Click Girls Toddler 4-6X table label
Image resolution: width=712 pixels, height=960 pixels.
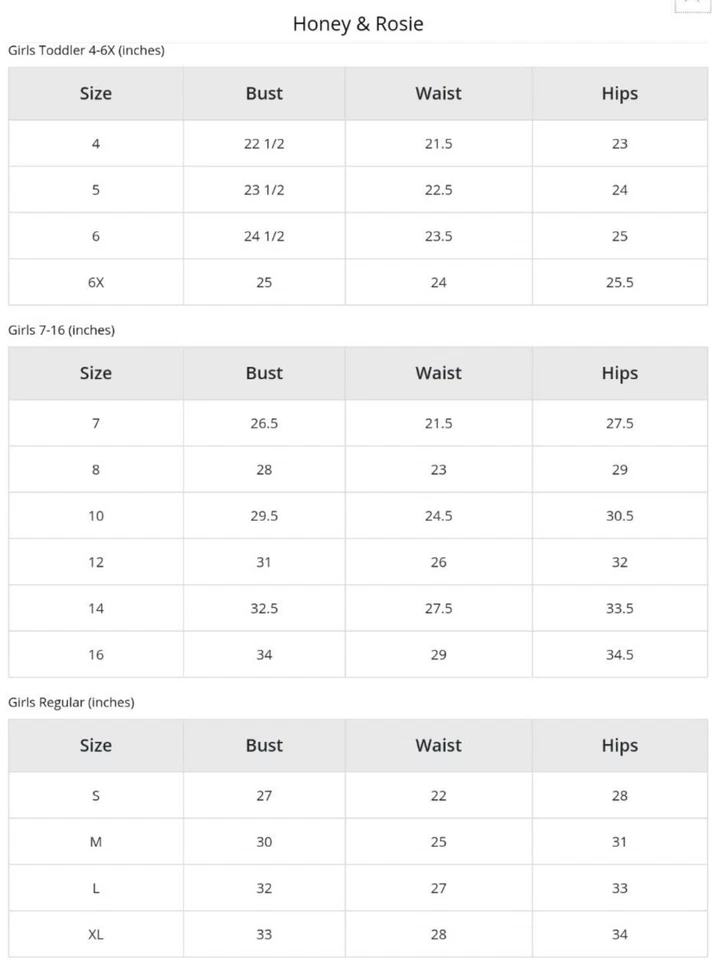coord(86,50)
